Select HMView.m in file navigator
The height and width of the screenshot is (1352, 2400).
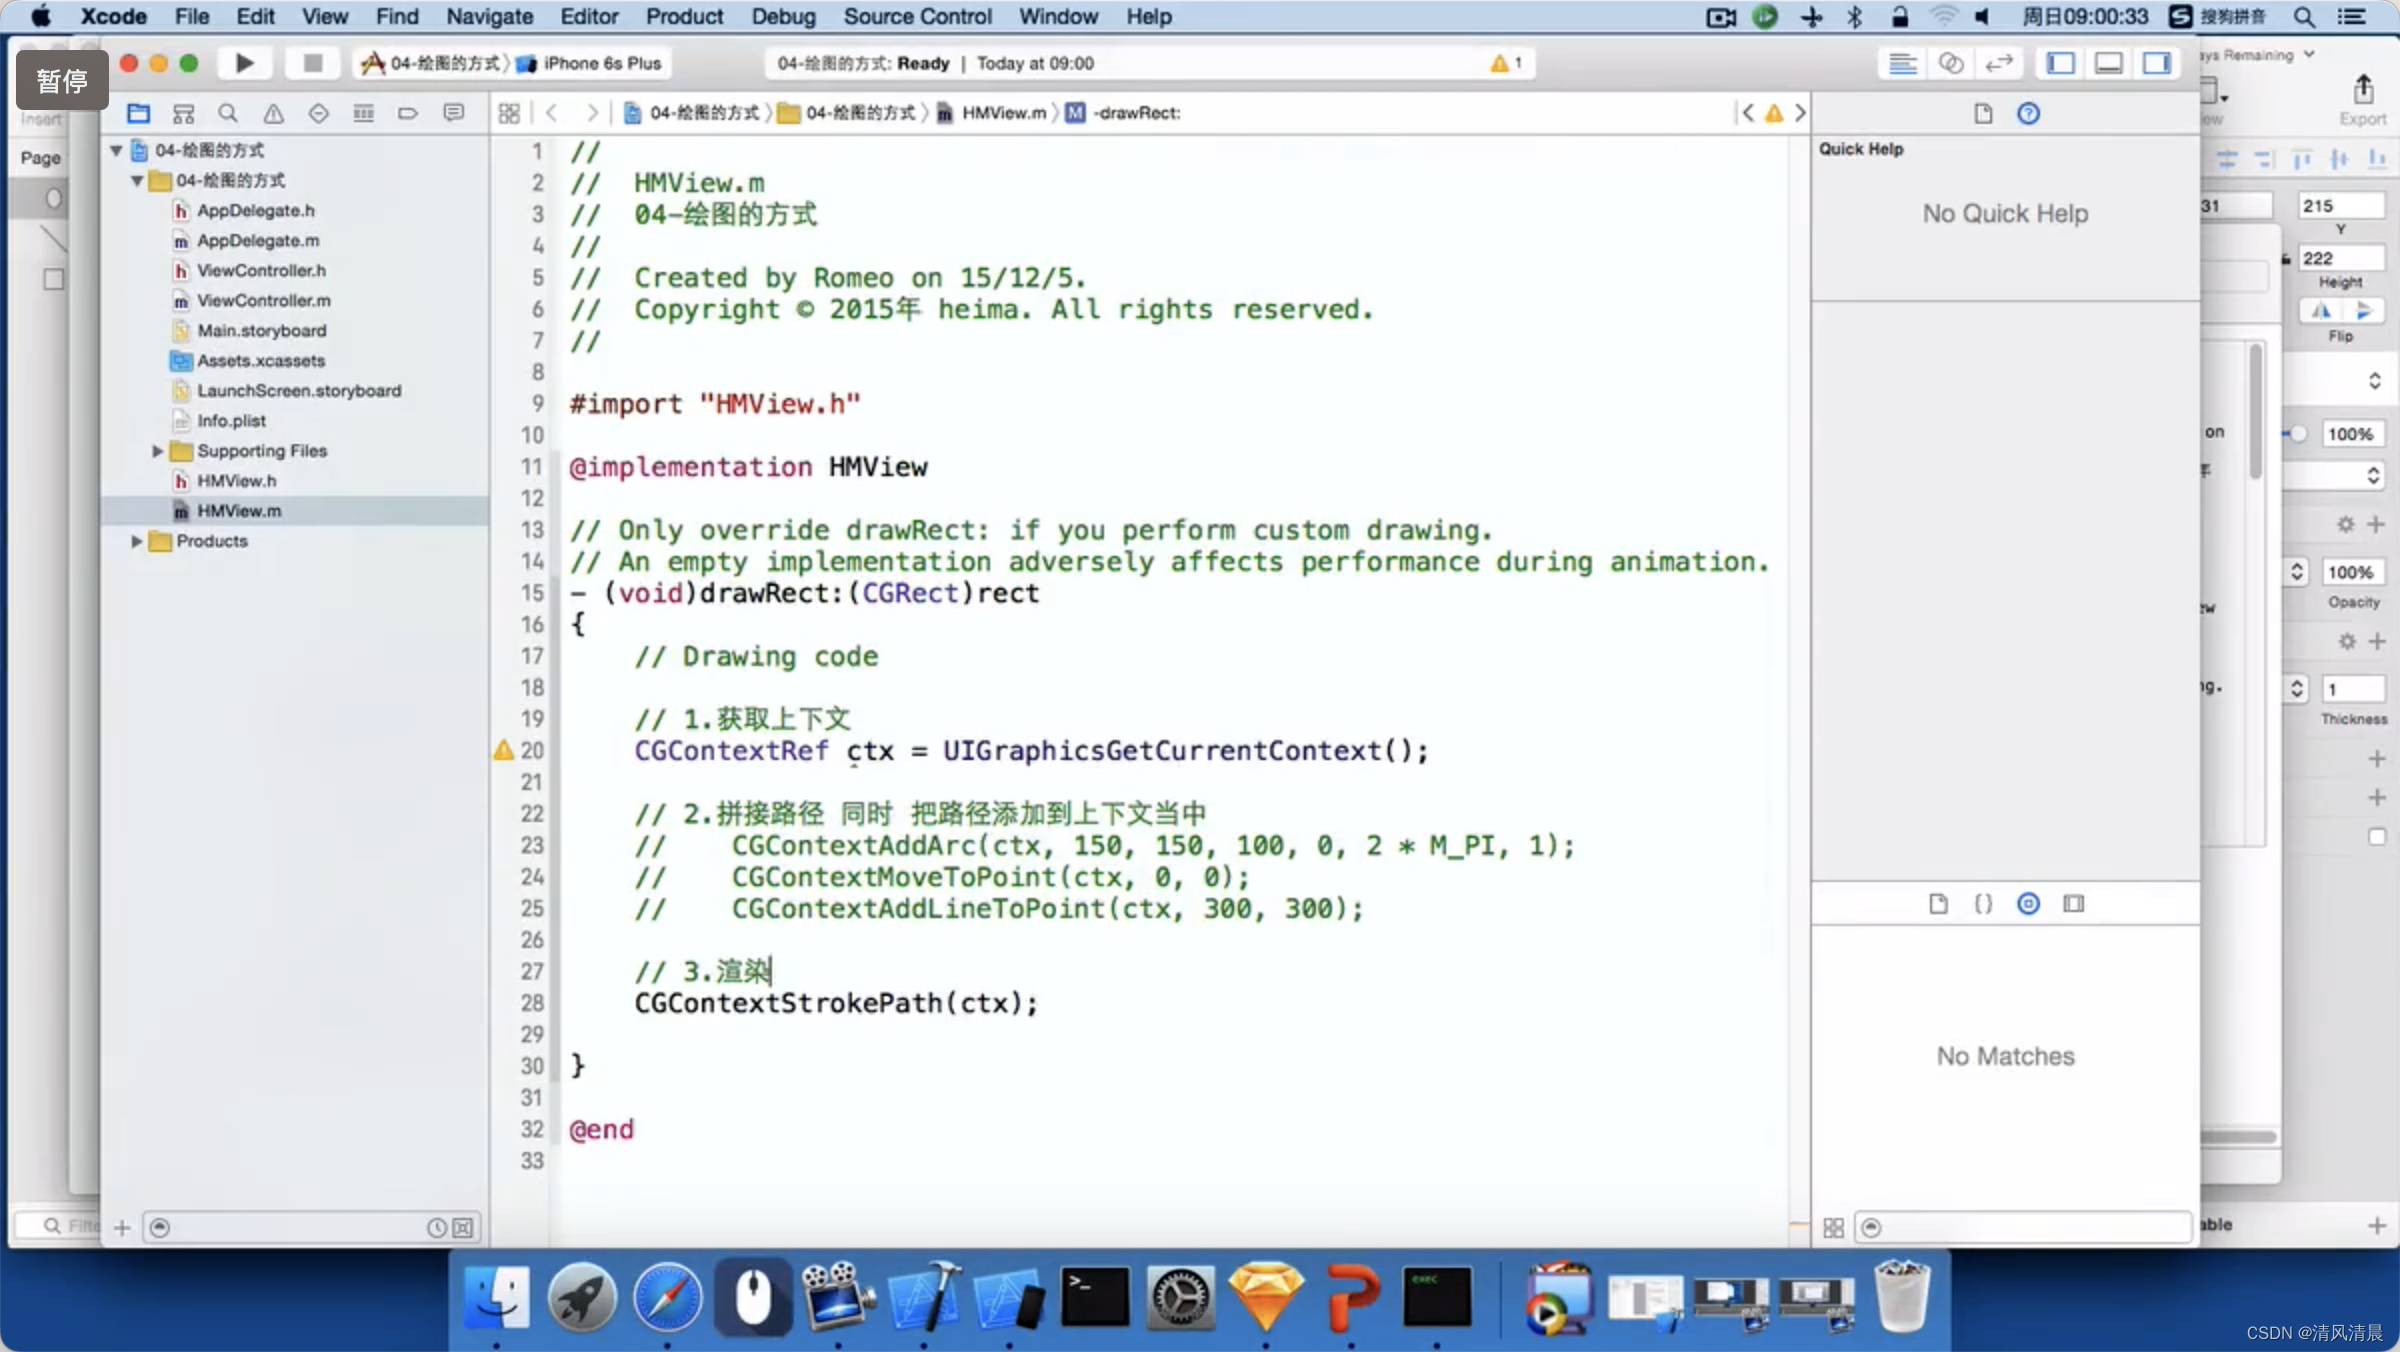point(236,509)
